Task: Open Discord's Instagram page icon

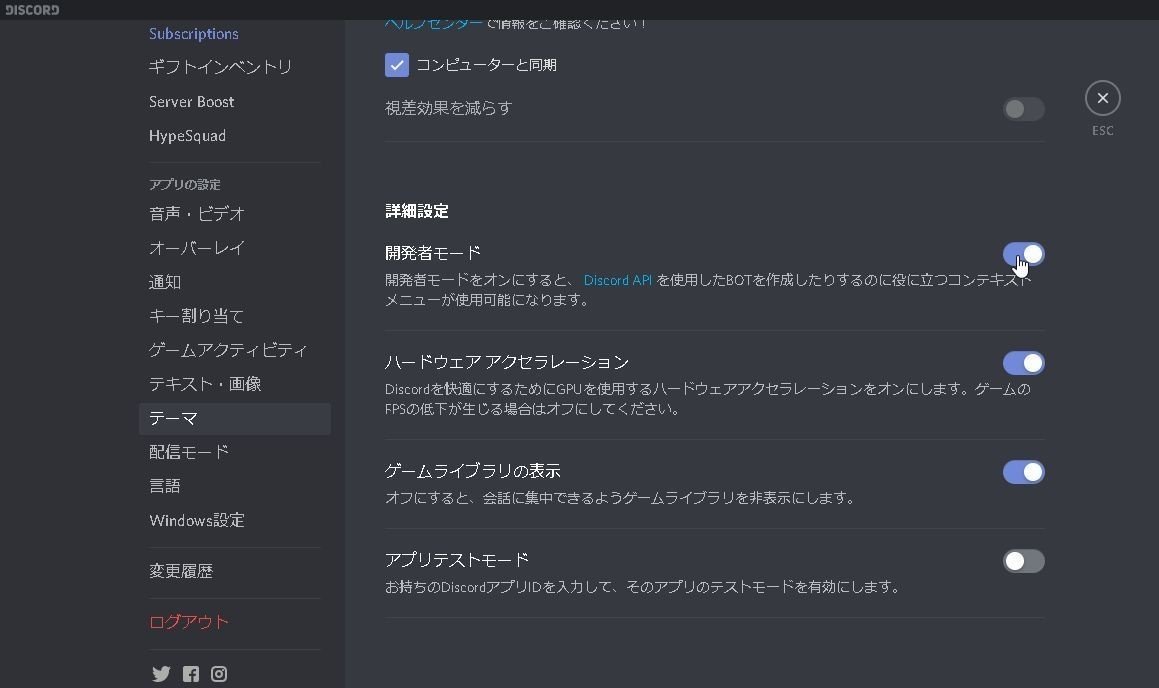Action: 219,674
